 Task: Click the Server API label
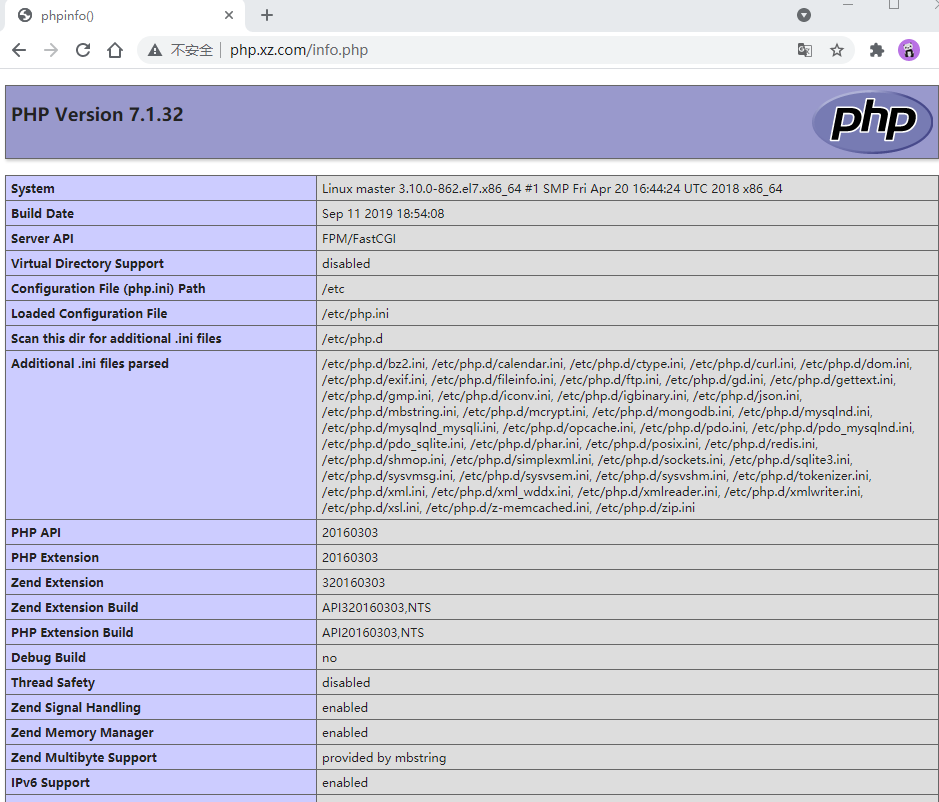tap(43, 239)
